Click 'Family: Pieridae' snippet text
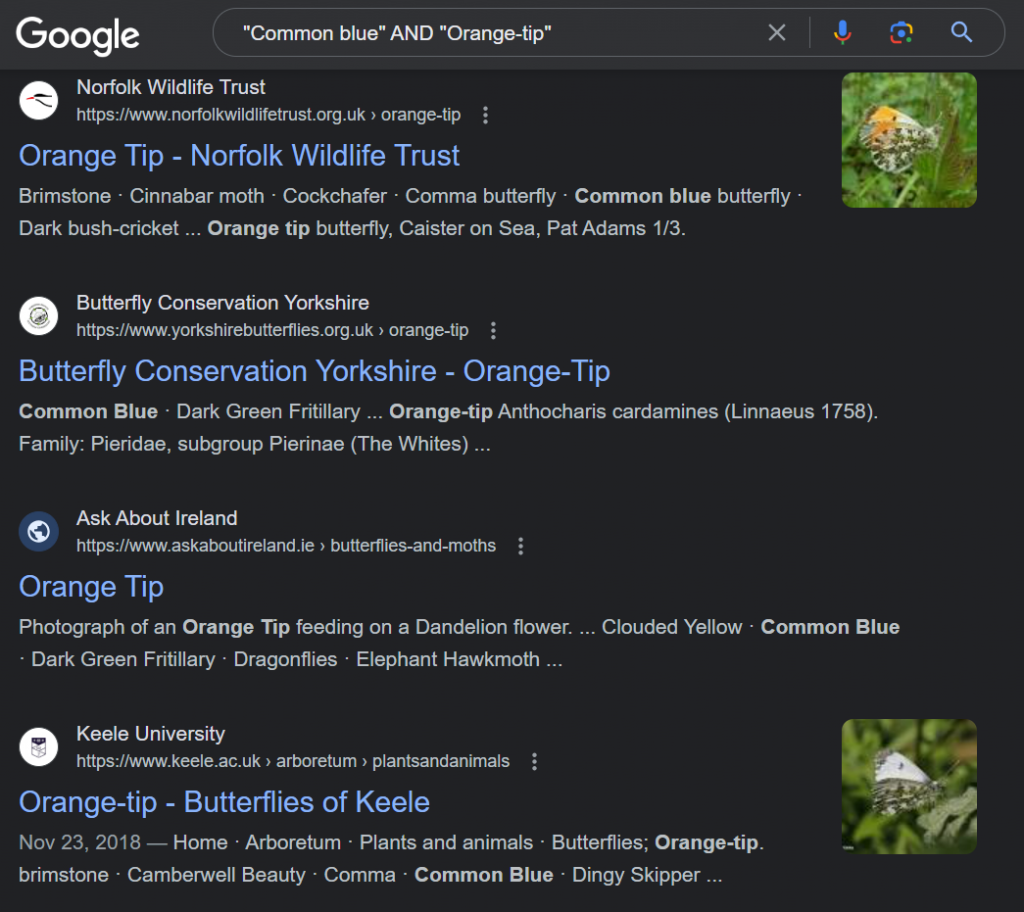 (95, 444)
